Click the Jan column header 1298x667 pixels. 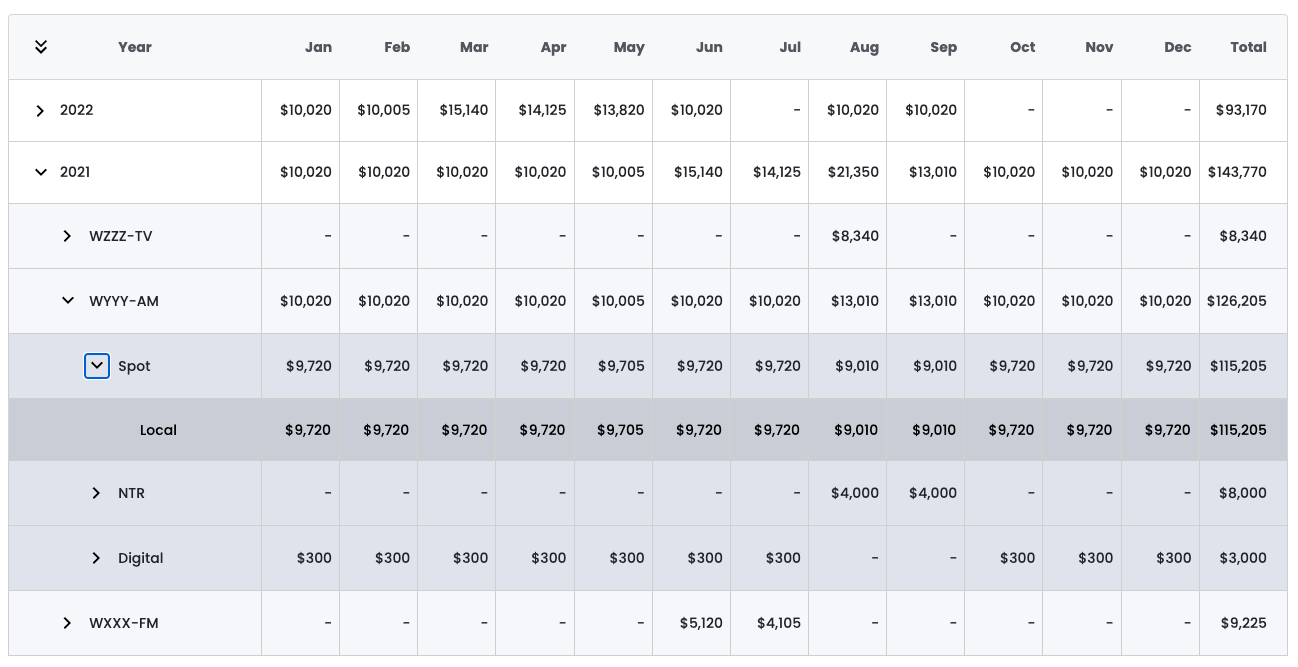click(x=318, y=47)
